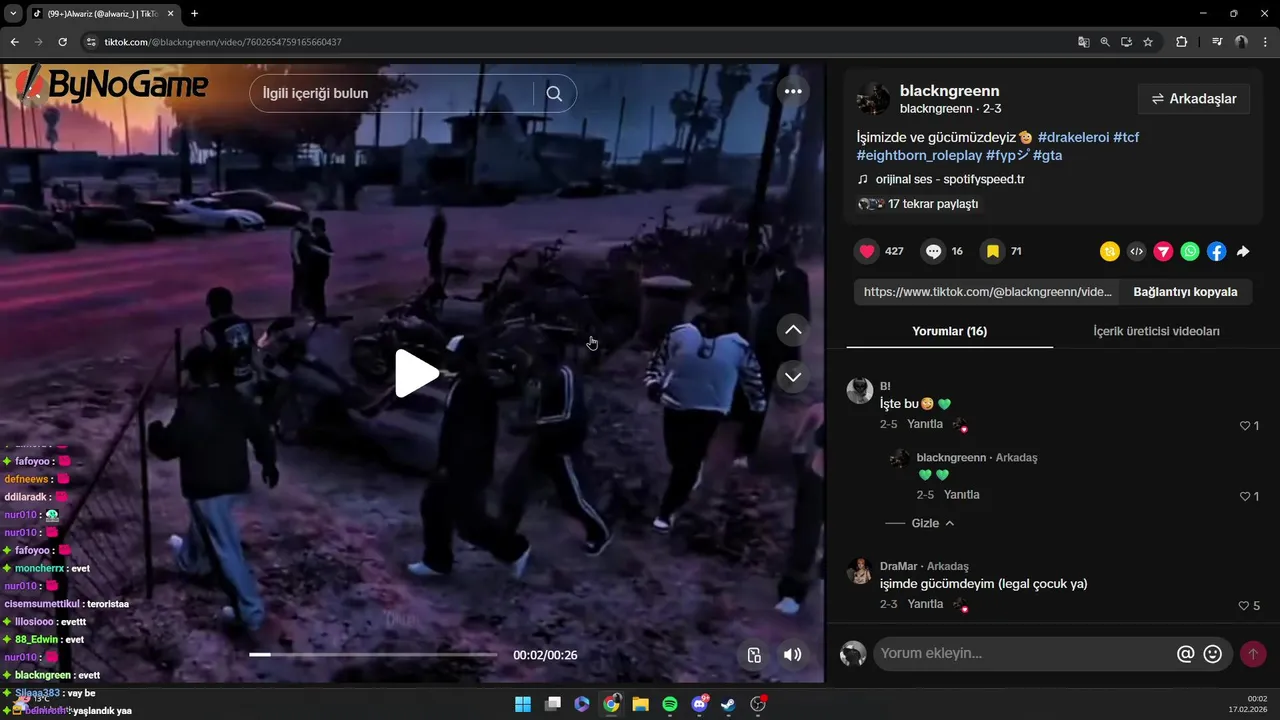The image size is (1280, 720).
Task: Toggle the auto-scroll icon beside the volume
Action: click(x=755, y=655)
